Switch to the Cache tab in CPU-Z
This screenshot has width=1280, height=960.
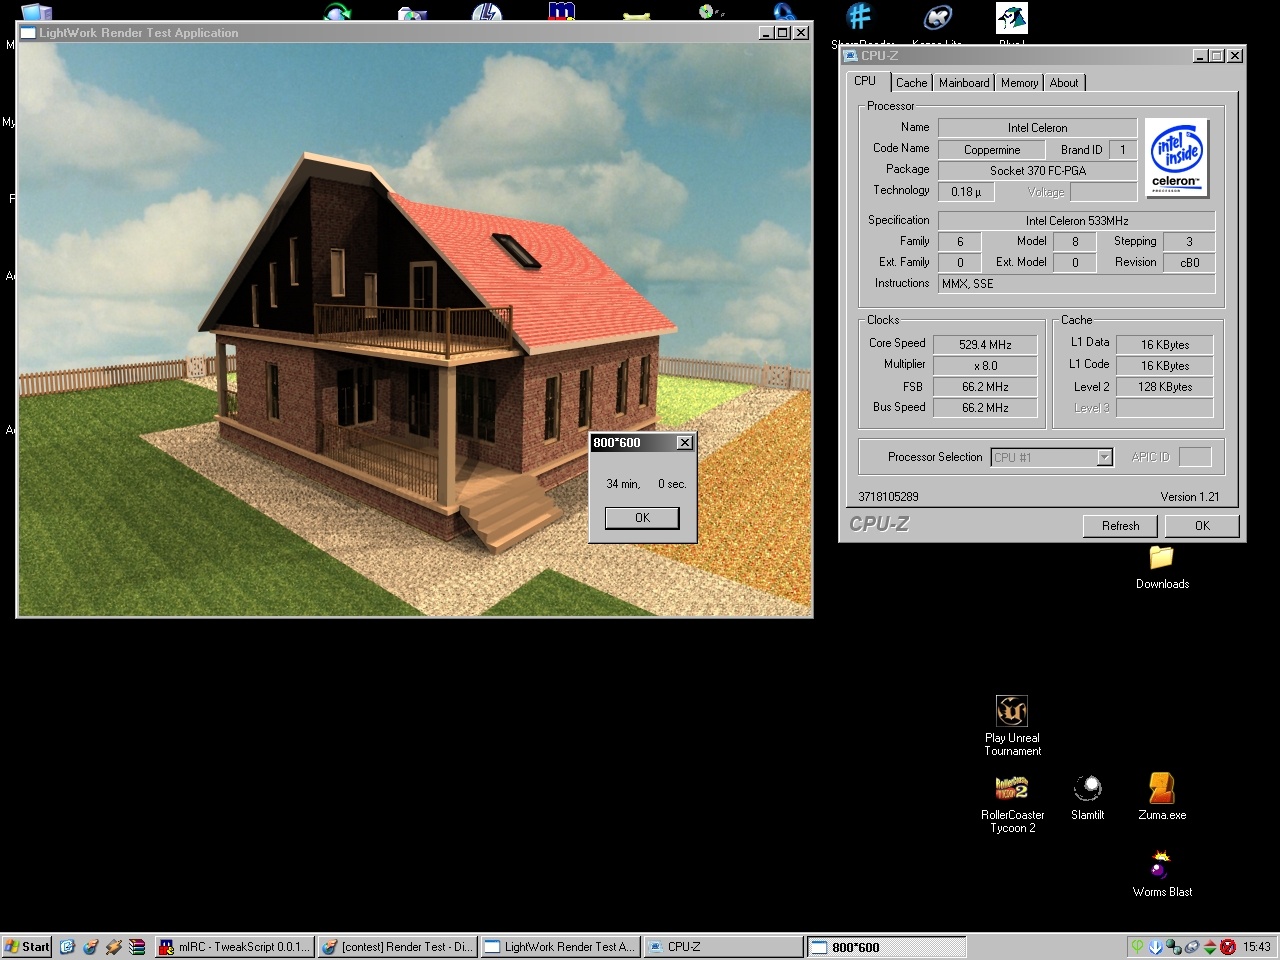[x=911, y=83]
